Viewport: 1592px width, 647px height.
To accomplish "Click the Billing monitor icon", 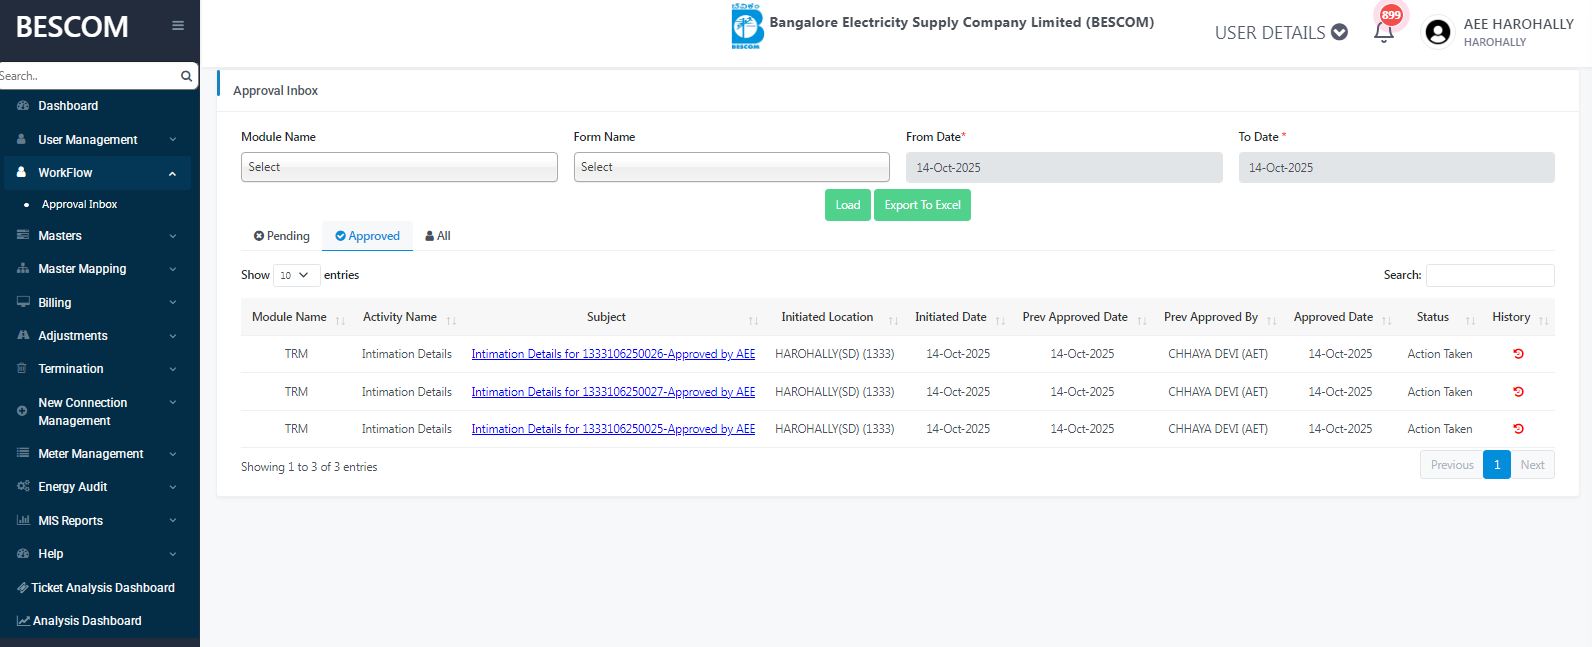I will pos(23,302).
